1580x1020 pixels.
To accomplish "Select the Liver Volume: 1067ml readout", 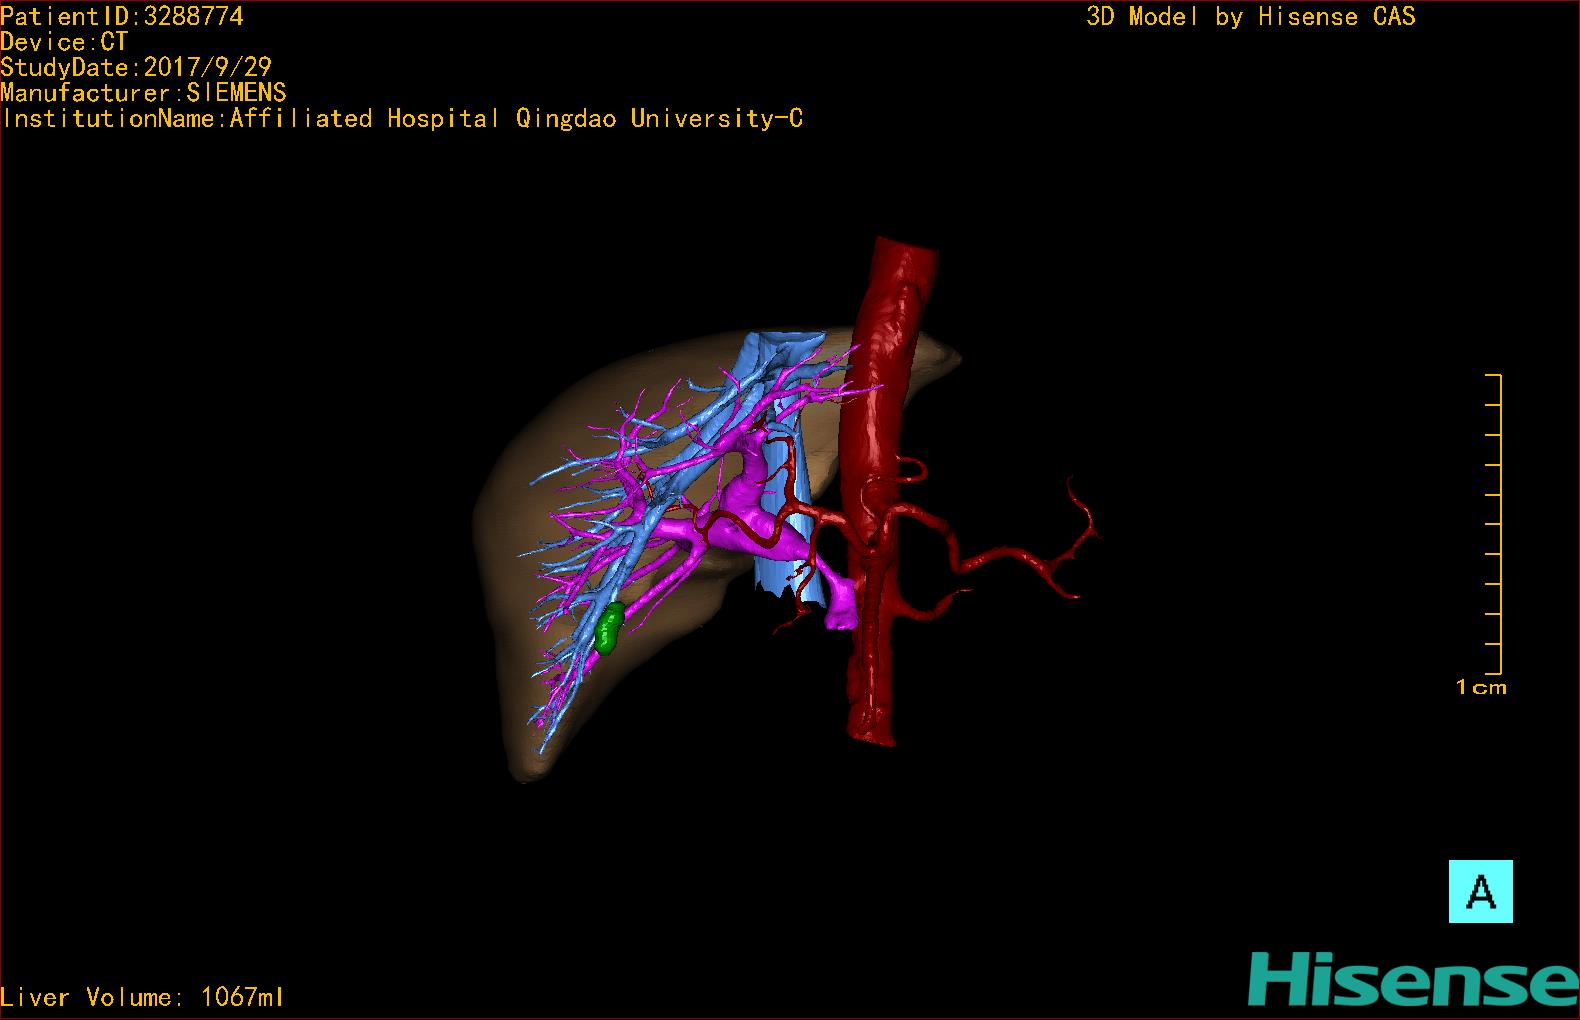I will point(143,997).
